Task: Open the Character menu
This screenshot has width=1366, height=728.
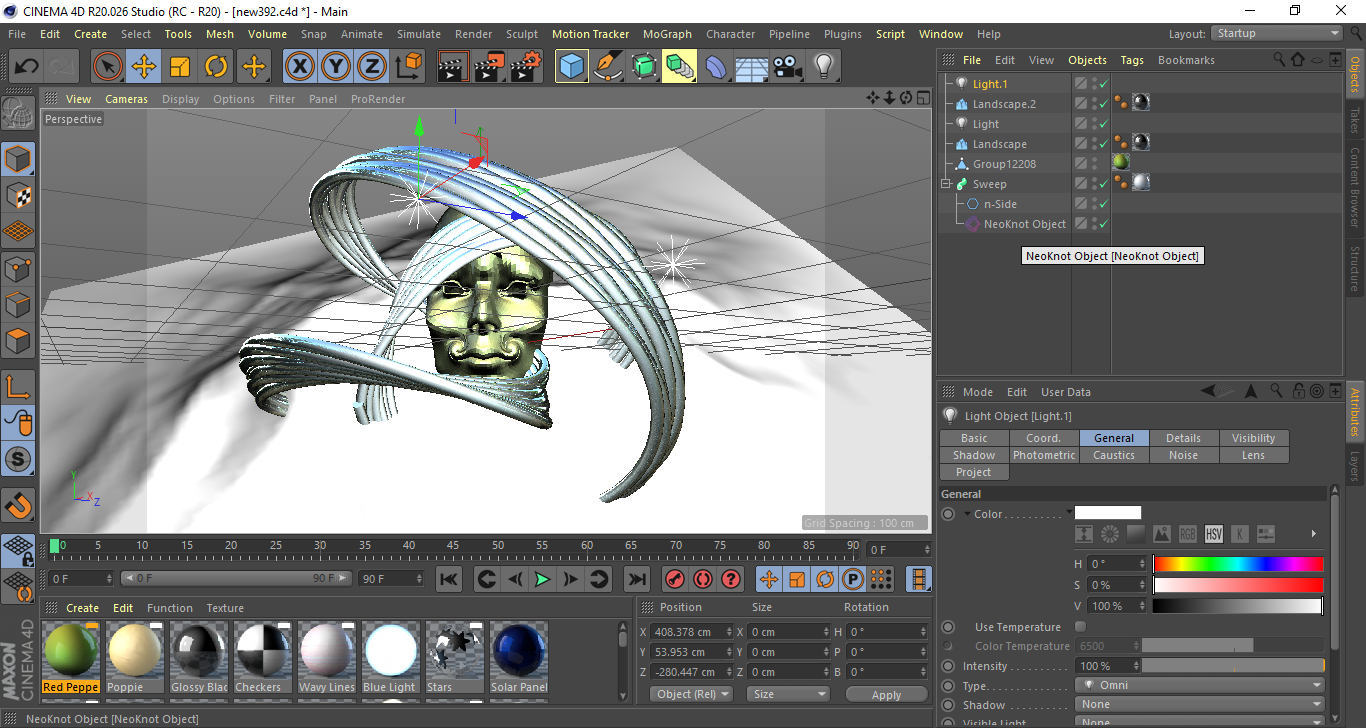Action: 730,34
